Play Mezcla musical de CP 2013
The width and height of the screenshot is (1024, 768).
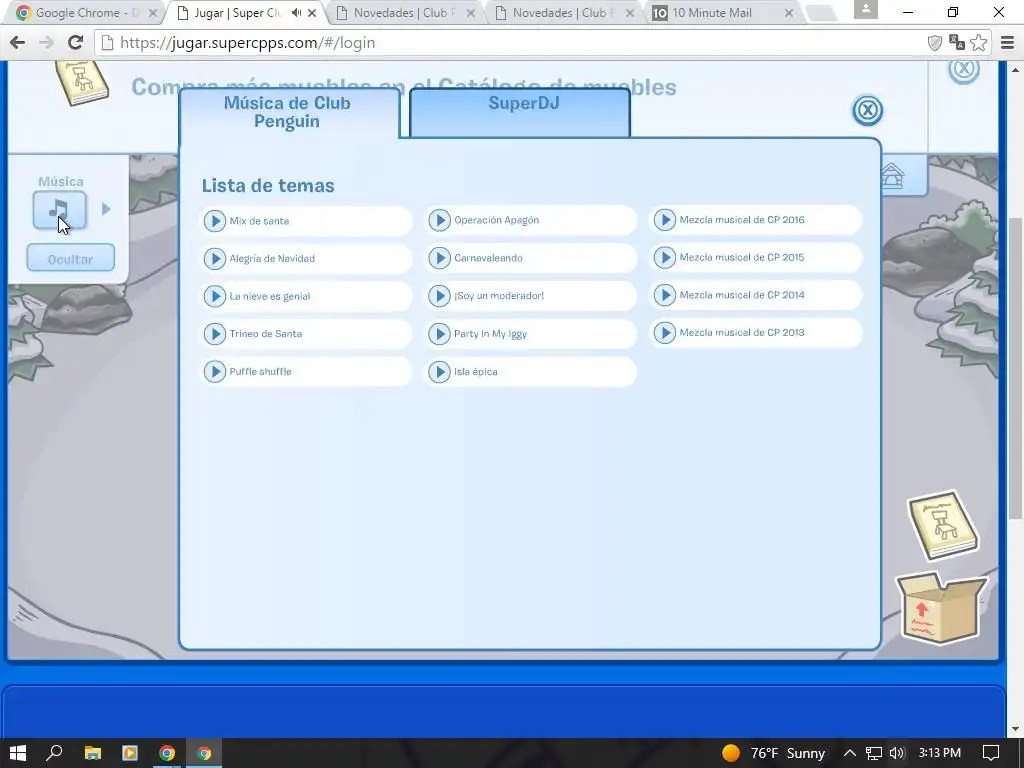(x=665, y=332)
